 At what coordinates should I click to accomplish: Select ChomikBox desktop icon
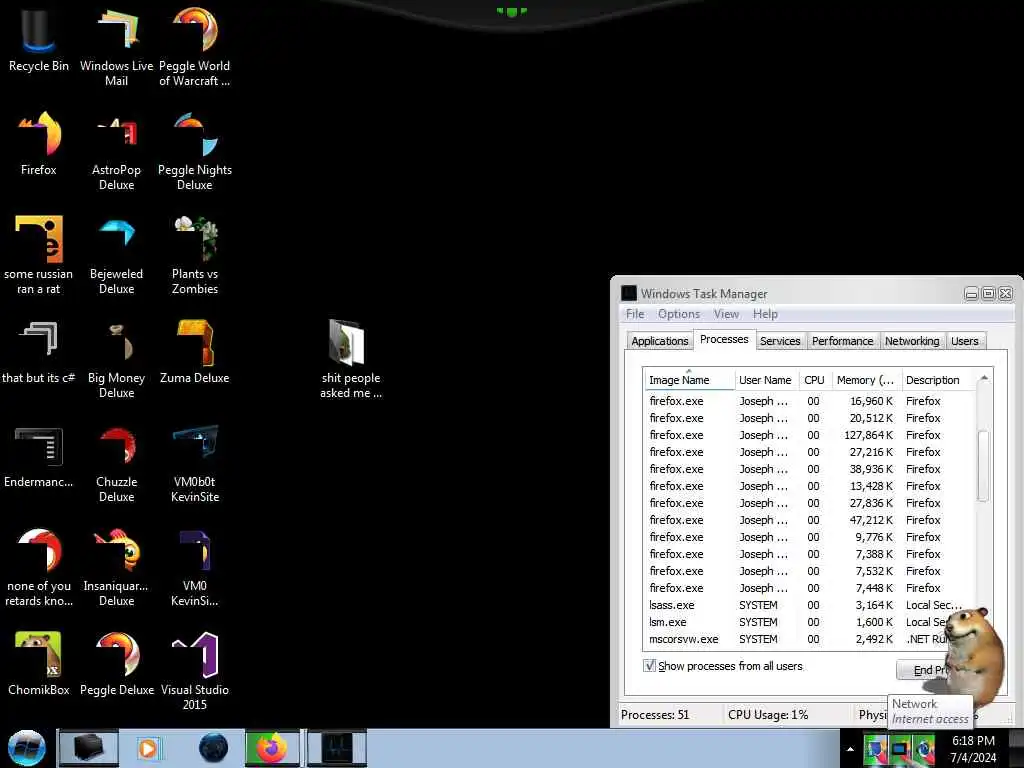[39, 663]
